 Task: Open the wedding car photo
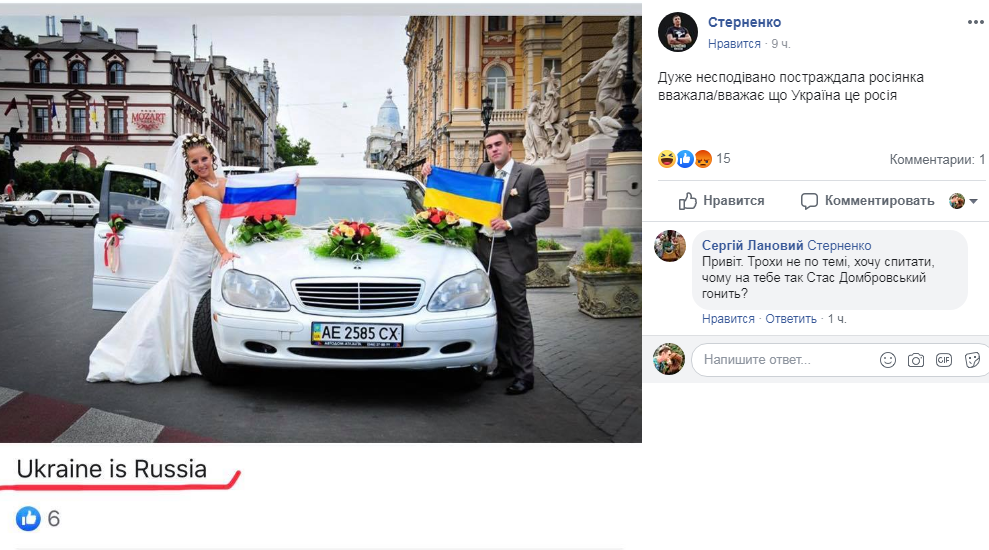320,229
